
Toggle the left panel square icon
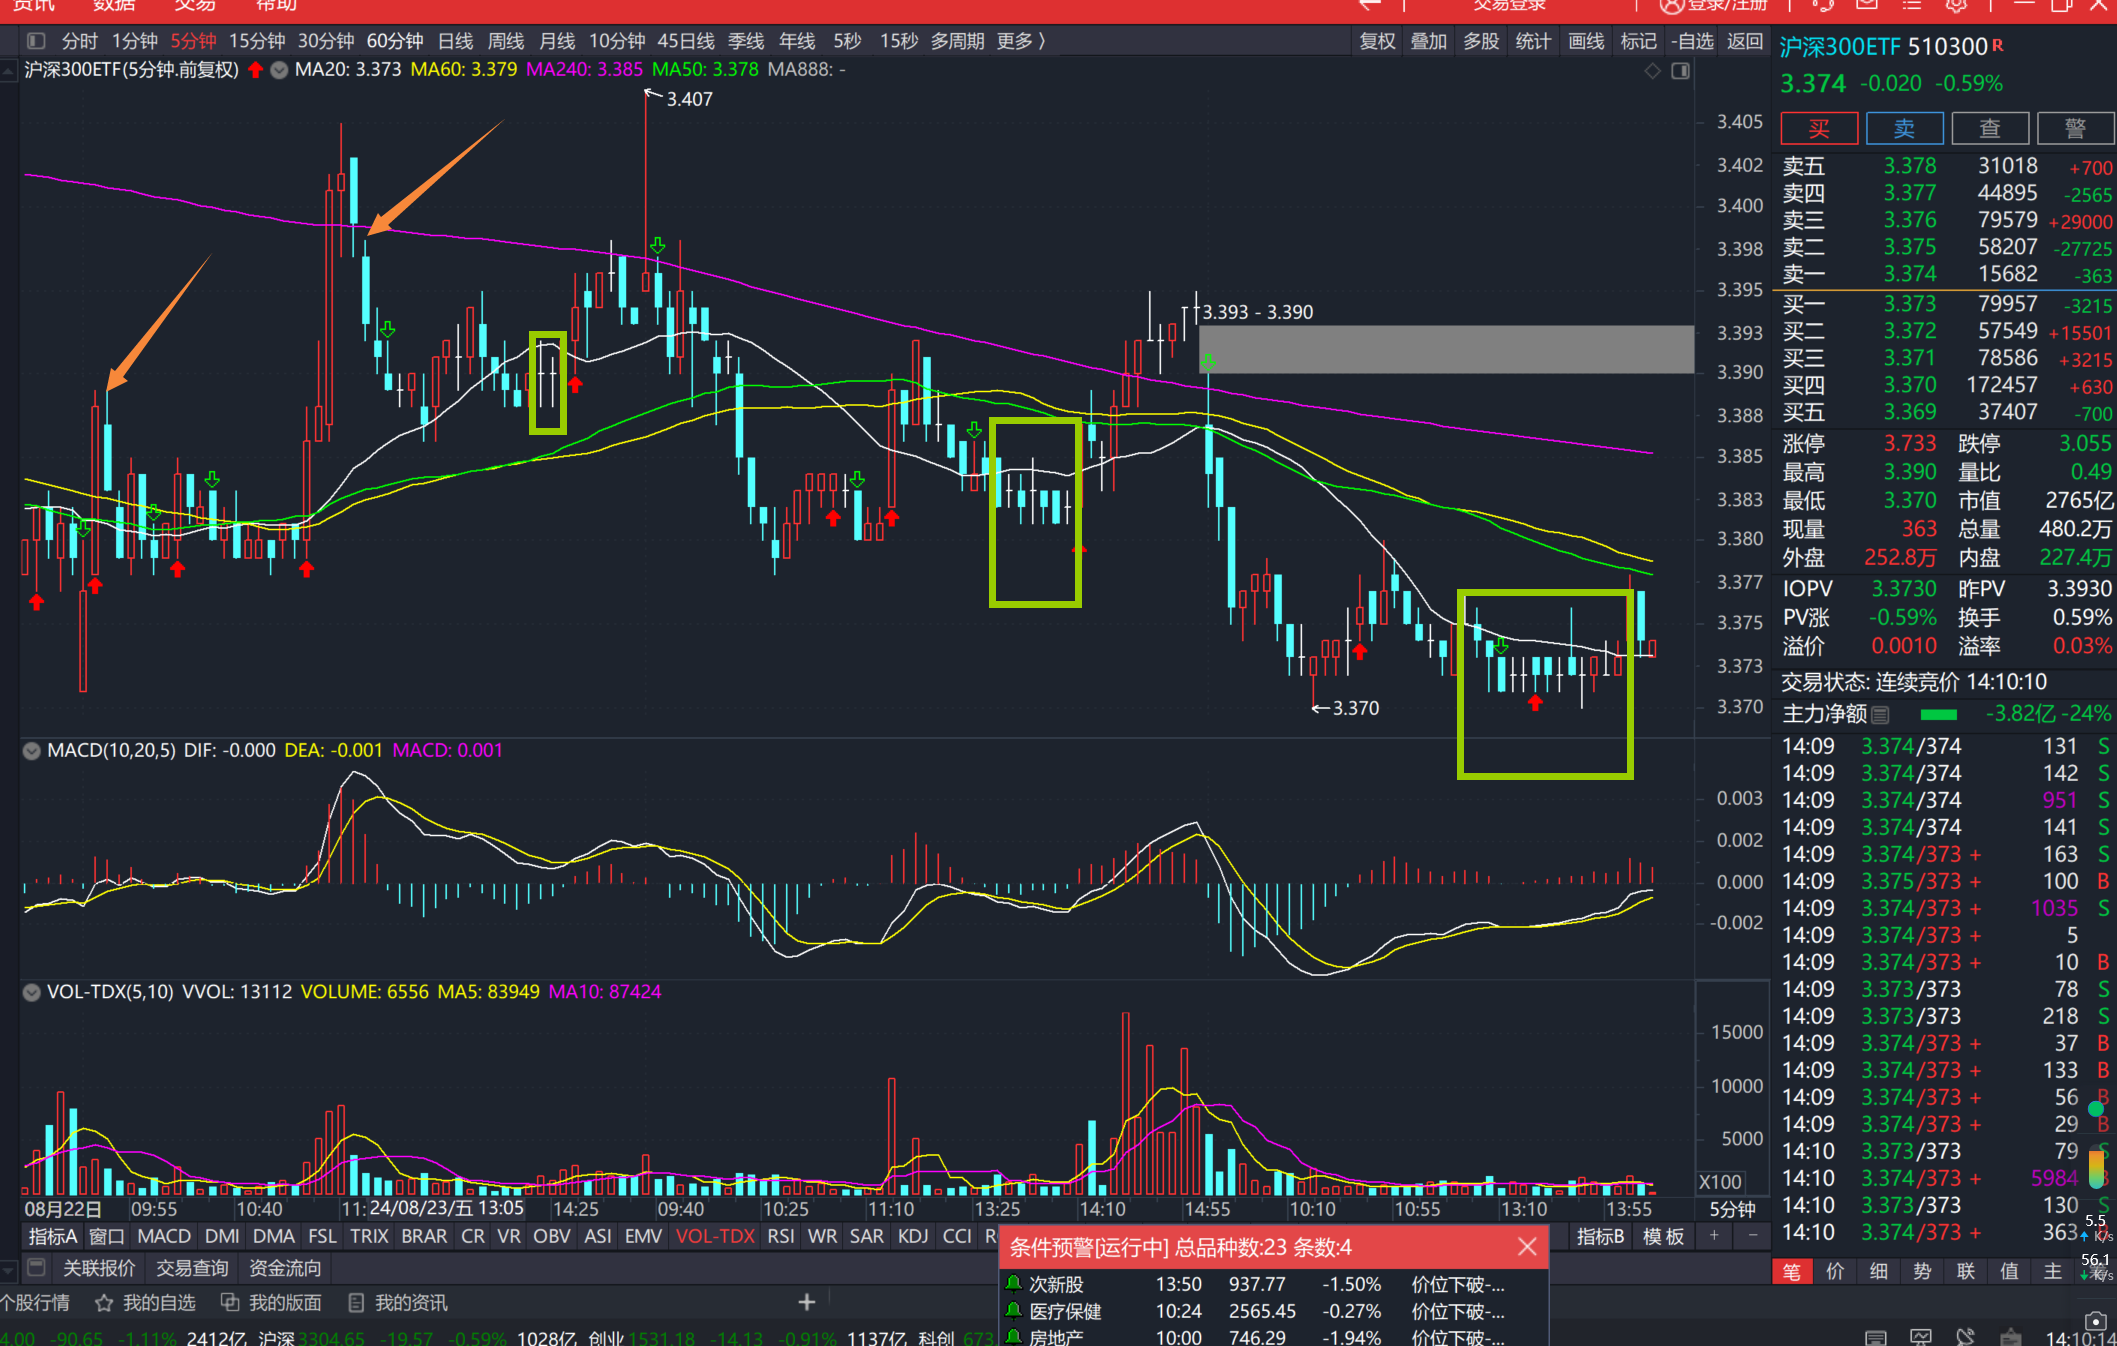pos(36,41)
